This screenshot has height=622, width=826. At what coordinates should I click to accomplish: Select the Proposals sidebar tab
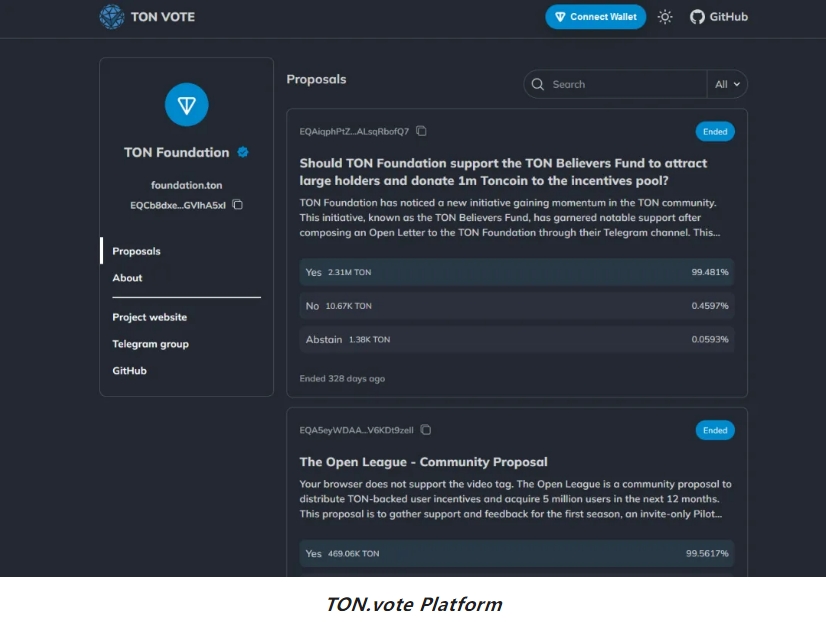136,251
